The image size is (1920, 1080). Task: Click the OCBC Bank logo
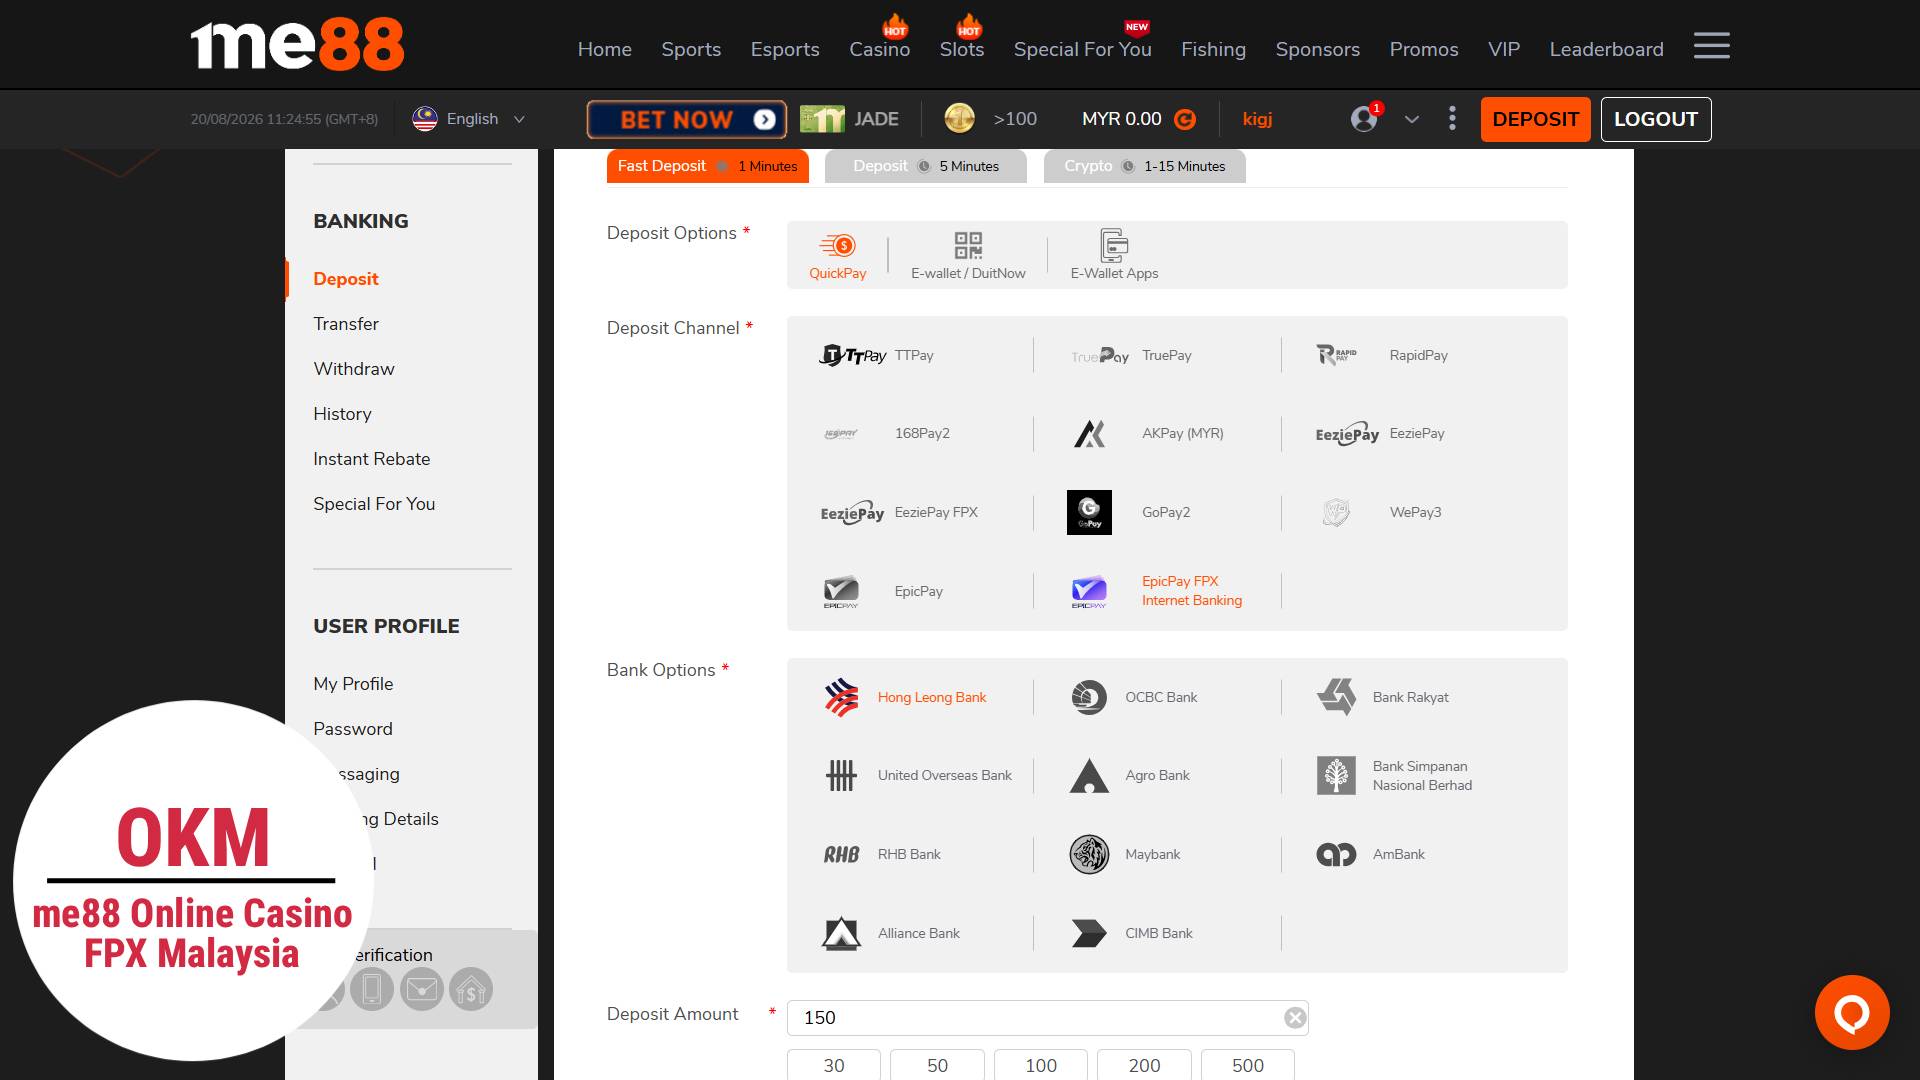point(1089,698)
